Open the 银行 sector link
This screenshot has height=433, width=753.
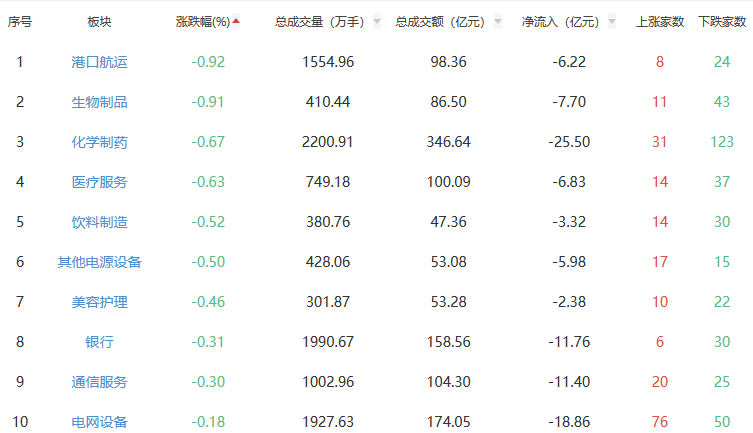[x=100, y=342]
